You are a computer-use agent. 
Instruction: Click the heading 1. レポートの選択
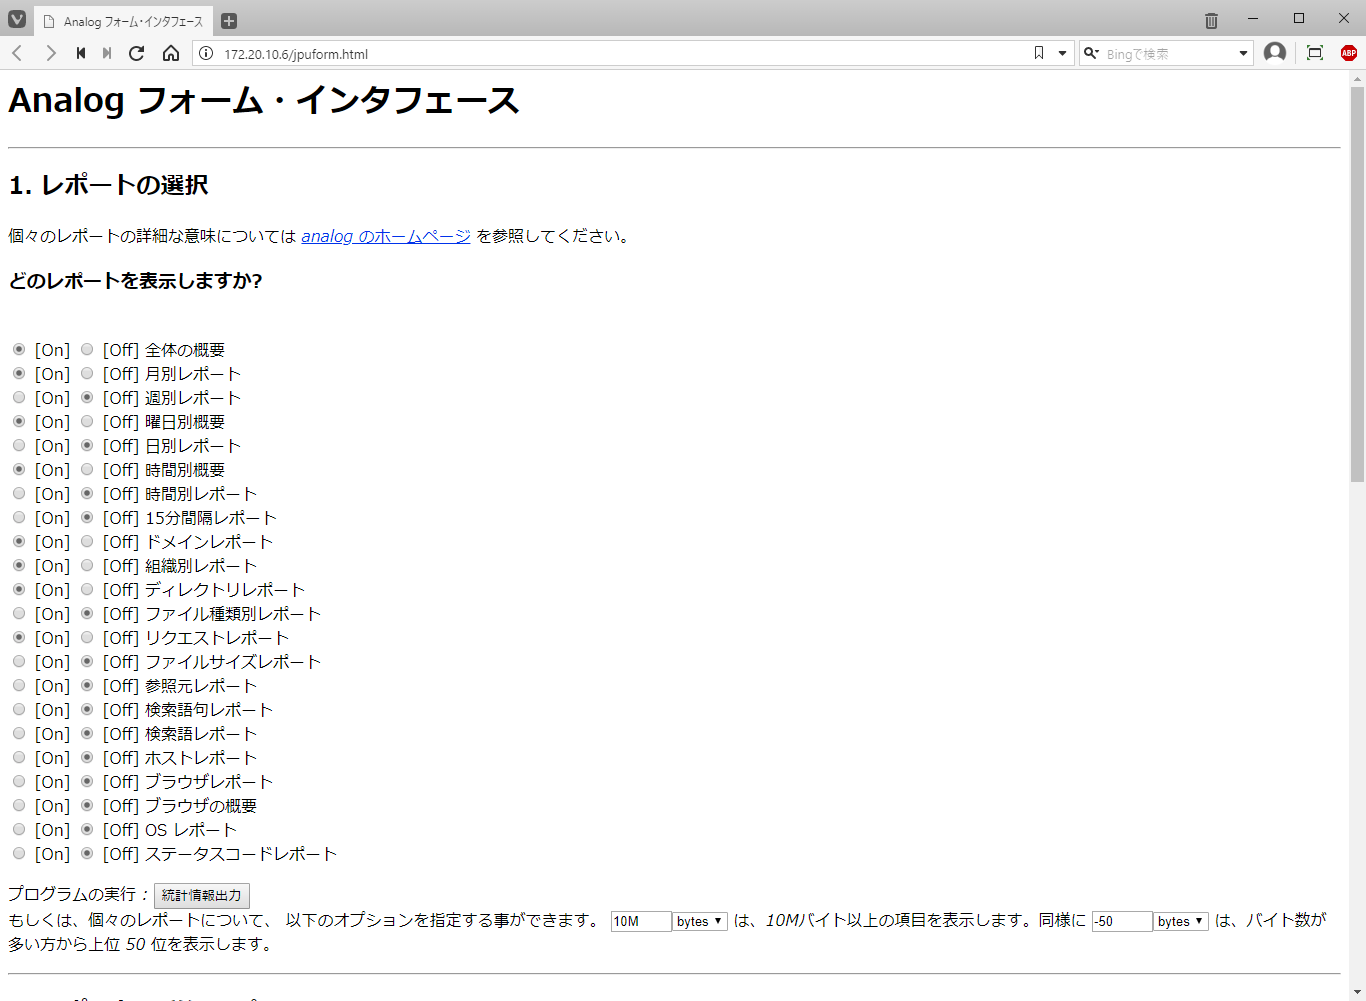coord(109,185)
